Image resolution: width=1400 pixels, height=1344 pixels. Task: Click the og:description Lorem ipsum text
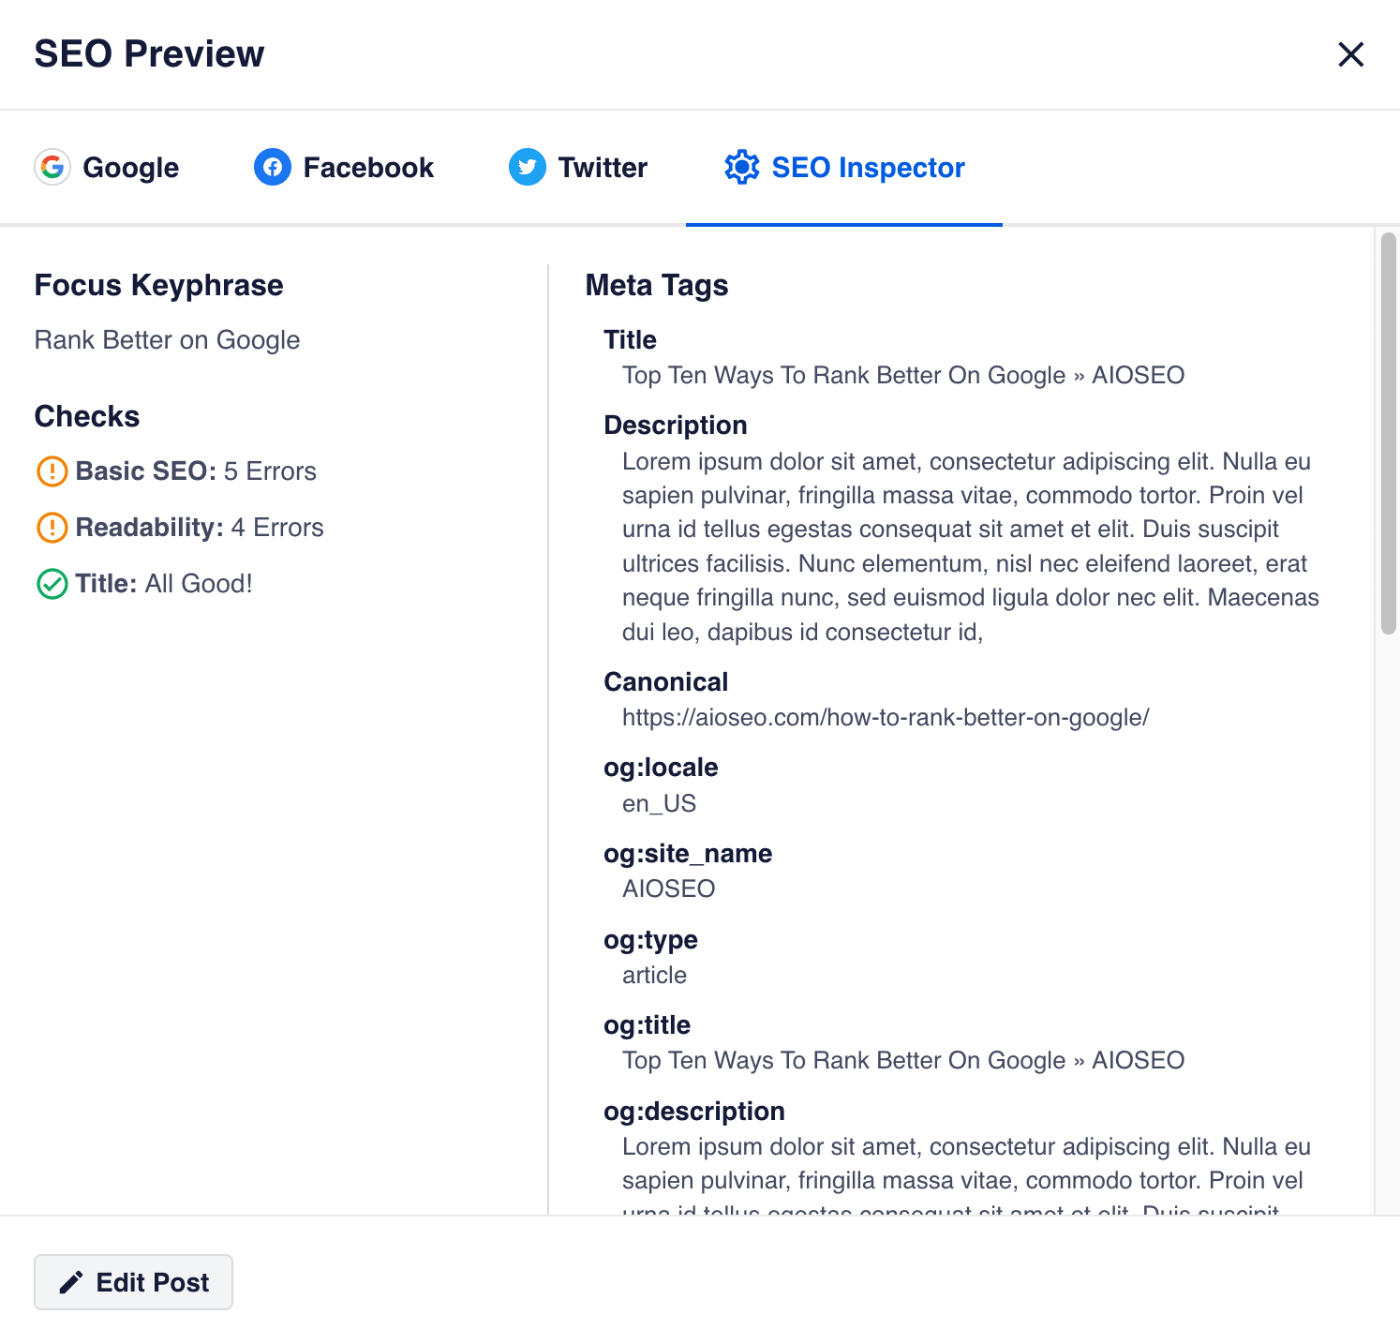(966, 1174)
